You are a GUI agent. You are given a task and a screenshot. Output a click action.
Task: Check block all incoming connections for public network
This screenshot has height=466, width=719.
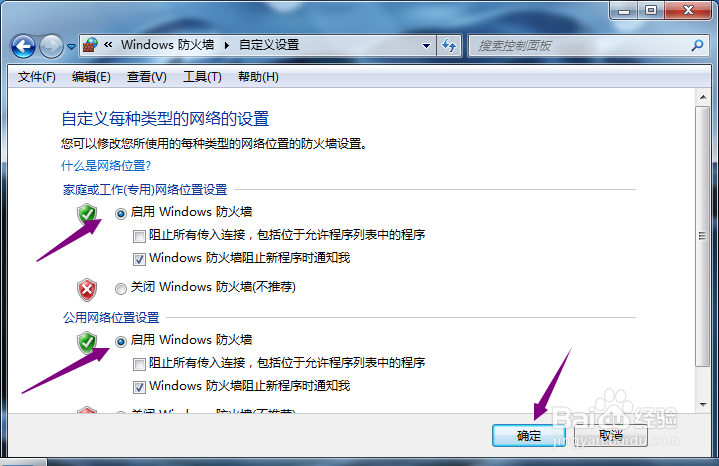click(139, 364)
